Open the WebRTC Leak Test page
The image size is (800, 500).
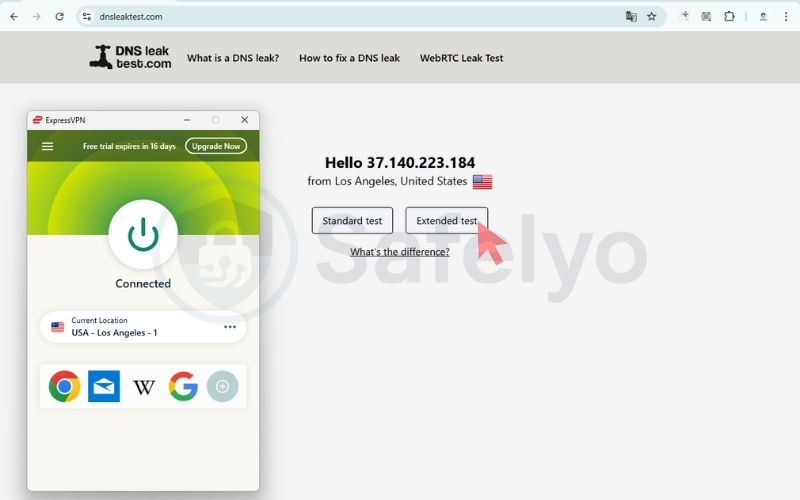click(461, 58)
